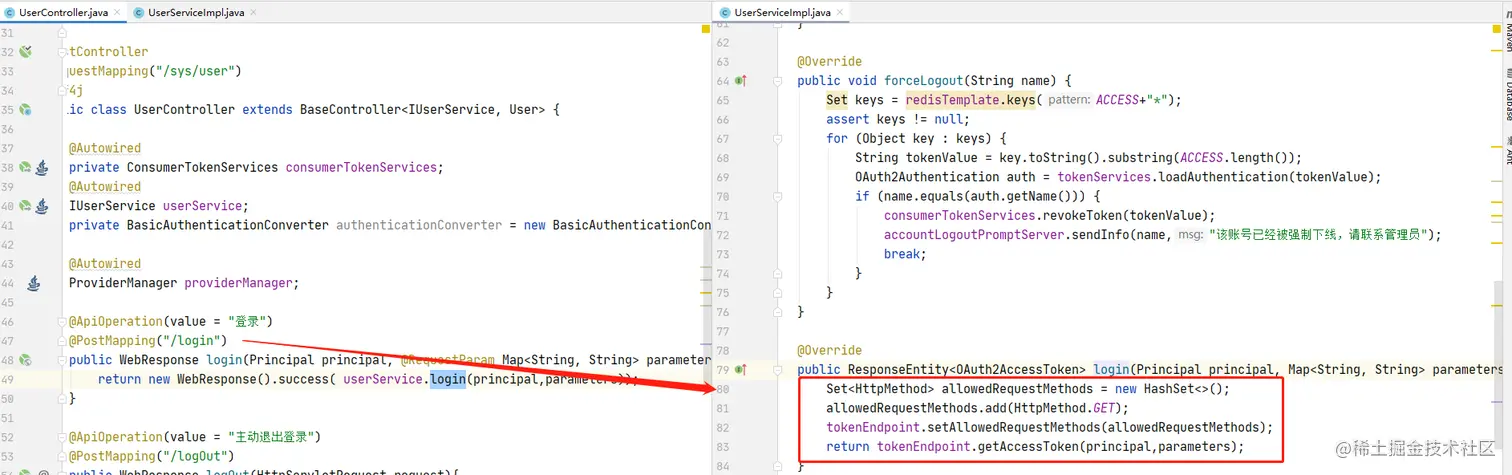Collapse ServiceImpl login method fold, line 79
The height and width of the screenshot is (475, 1512).
[x=777, y=370]
